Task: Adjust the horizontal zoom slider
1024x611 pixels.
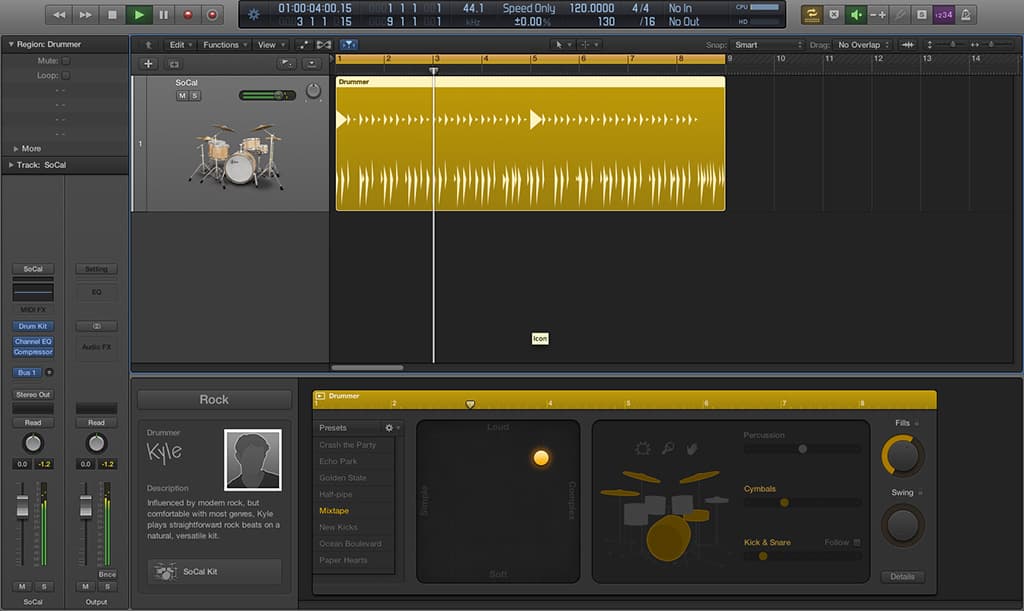Action: pyautogui.click(x=991, y=44)
